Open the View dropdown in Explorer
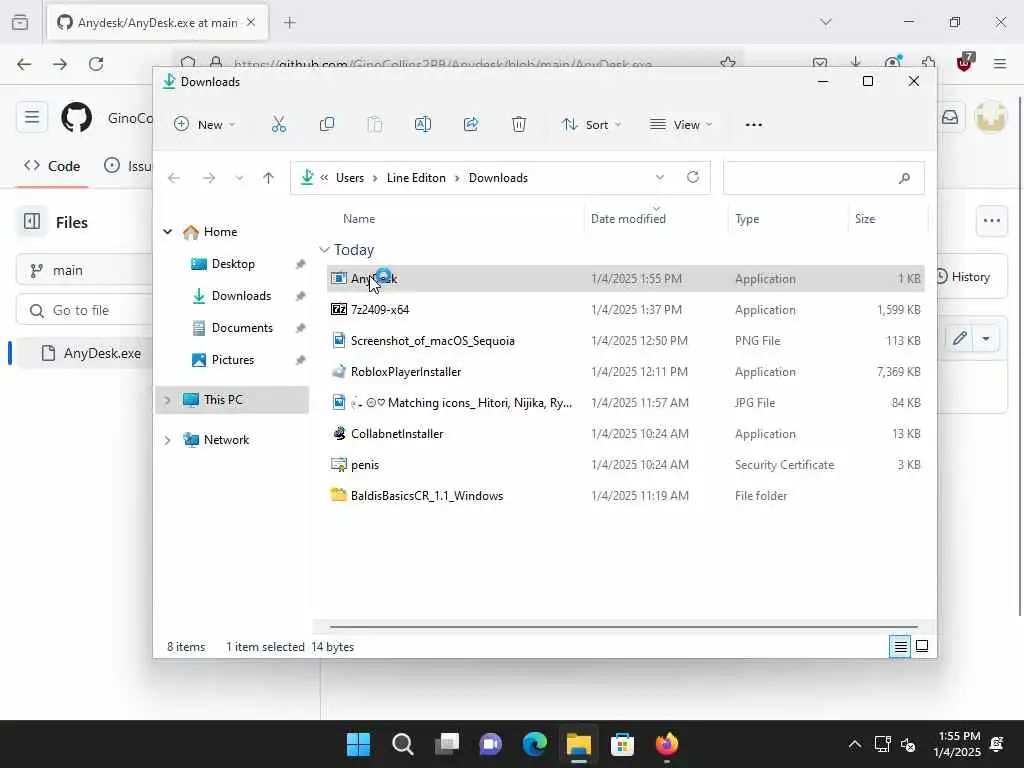The height and width of the screenshot is (768, 1024). (681, 124)
